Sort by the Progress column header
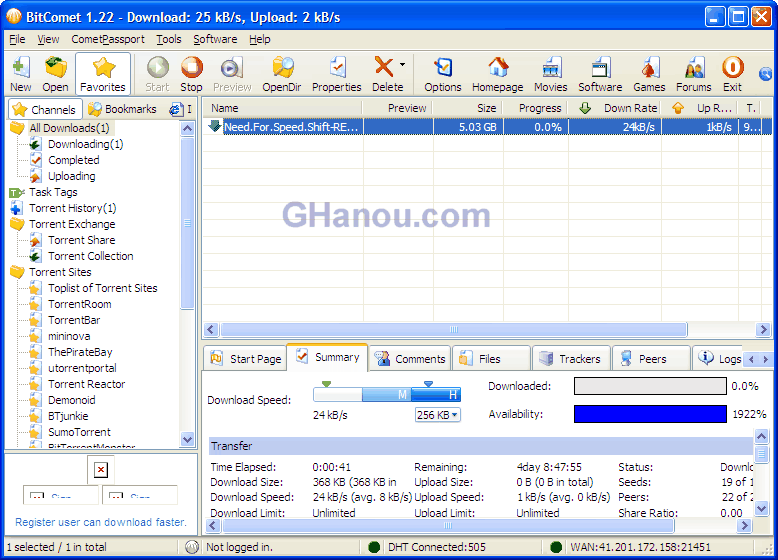Viewport: 778px width, 560px height. [536, 108]
